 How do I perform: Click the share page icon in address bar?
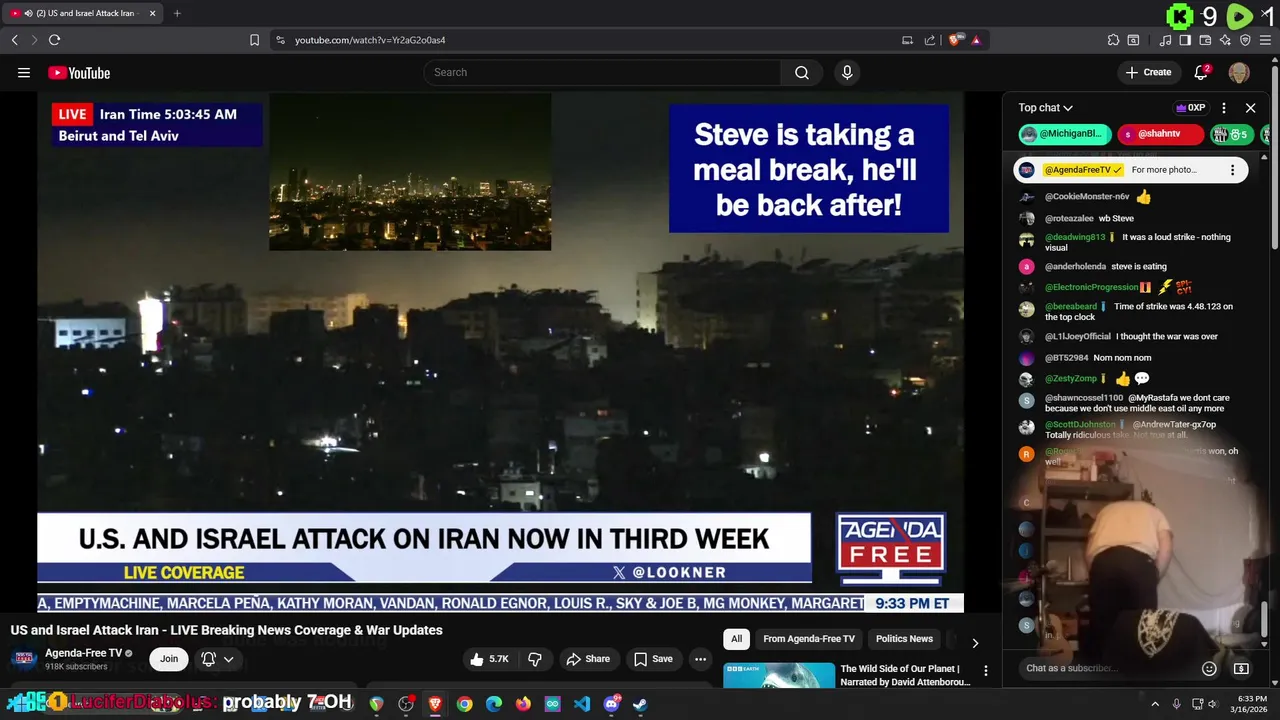click(x=930, y=40)
